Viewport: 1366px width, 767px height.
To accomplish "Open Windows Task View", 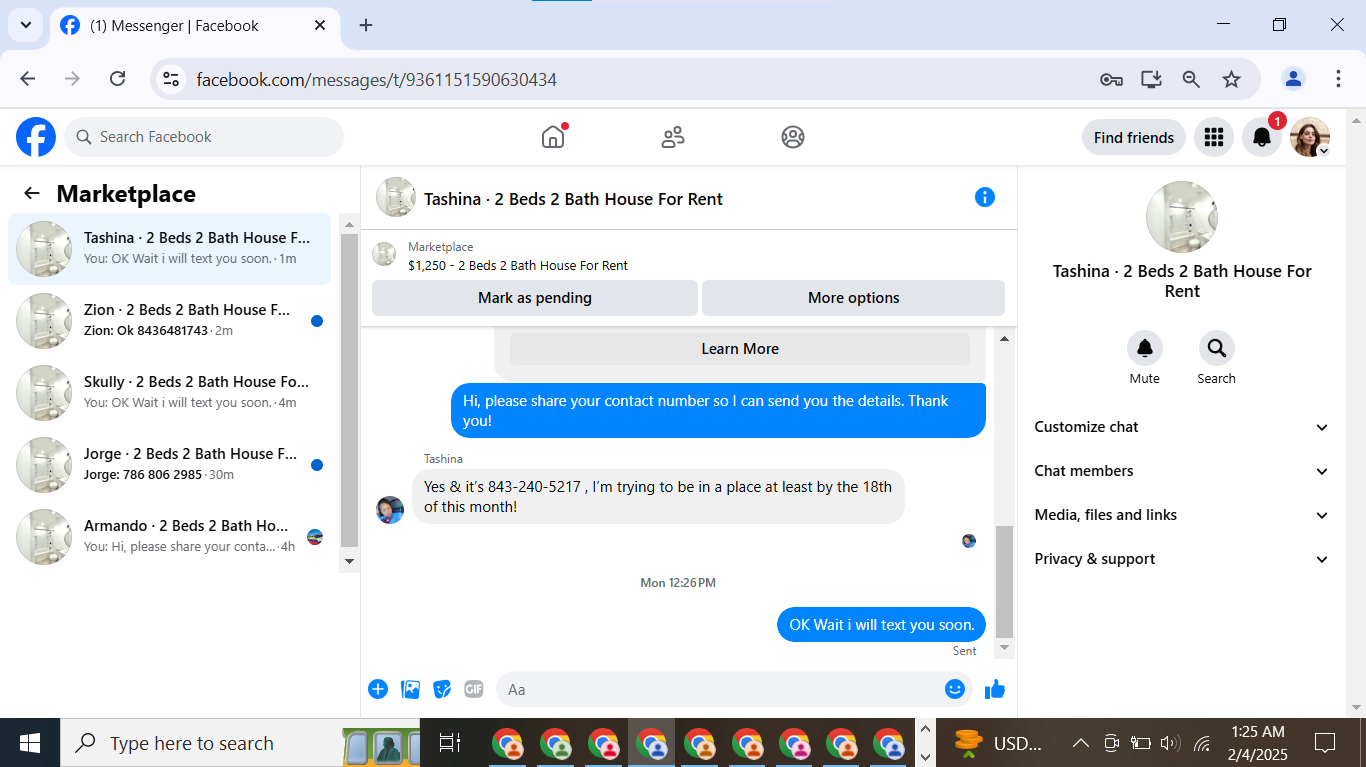I will (x=450, y=743).
